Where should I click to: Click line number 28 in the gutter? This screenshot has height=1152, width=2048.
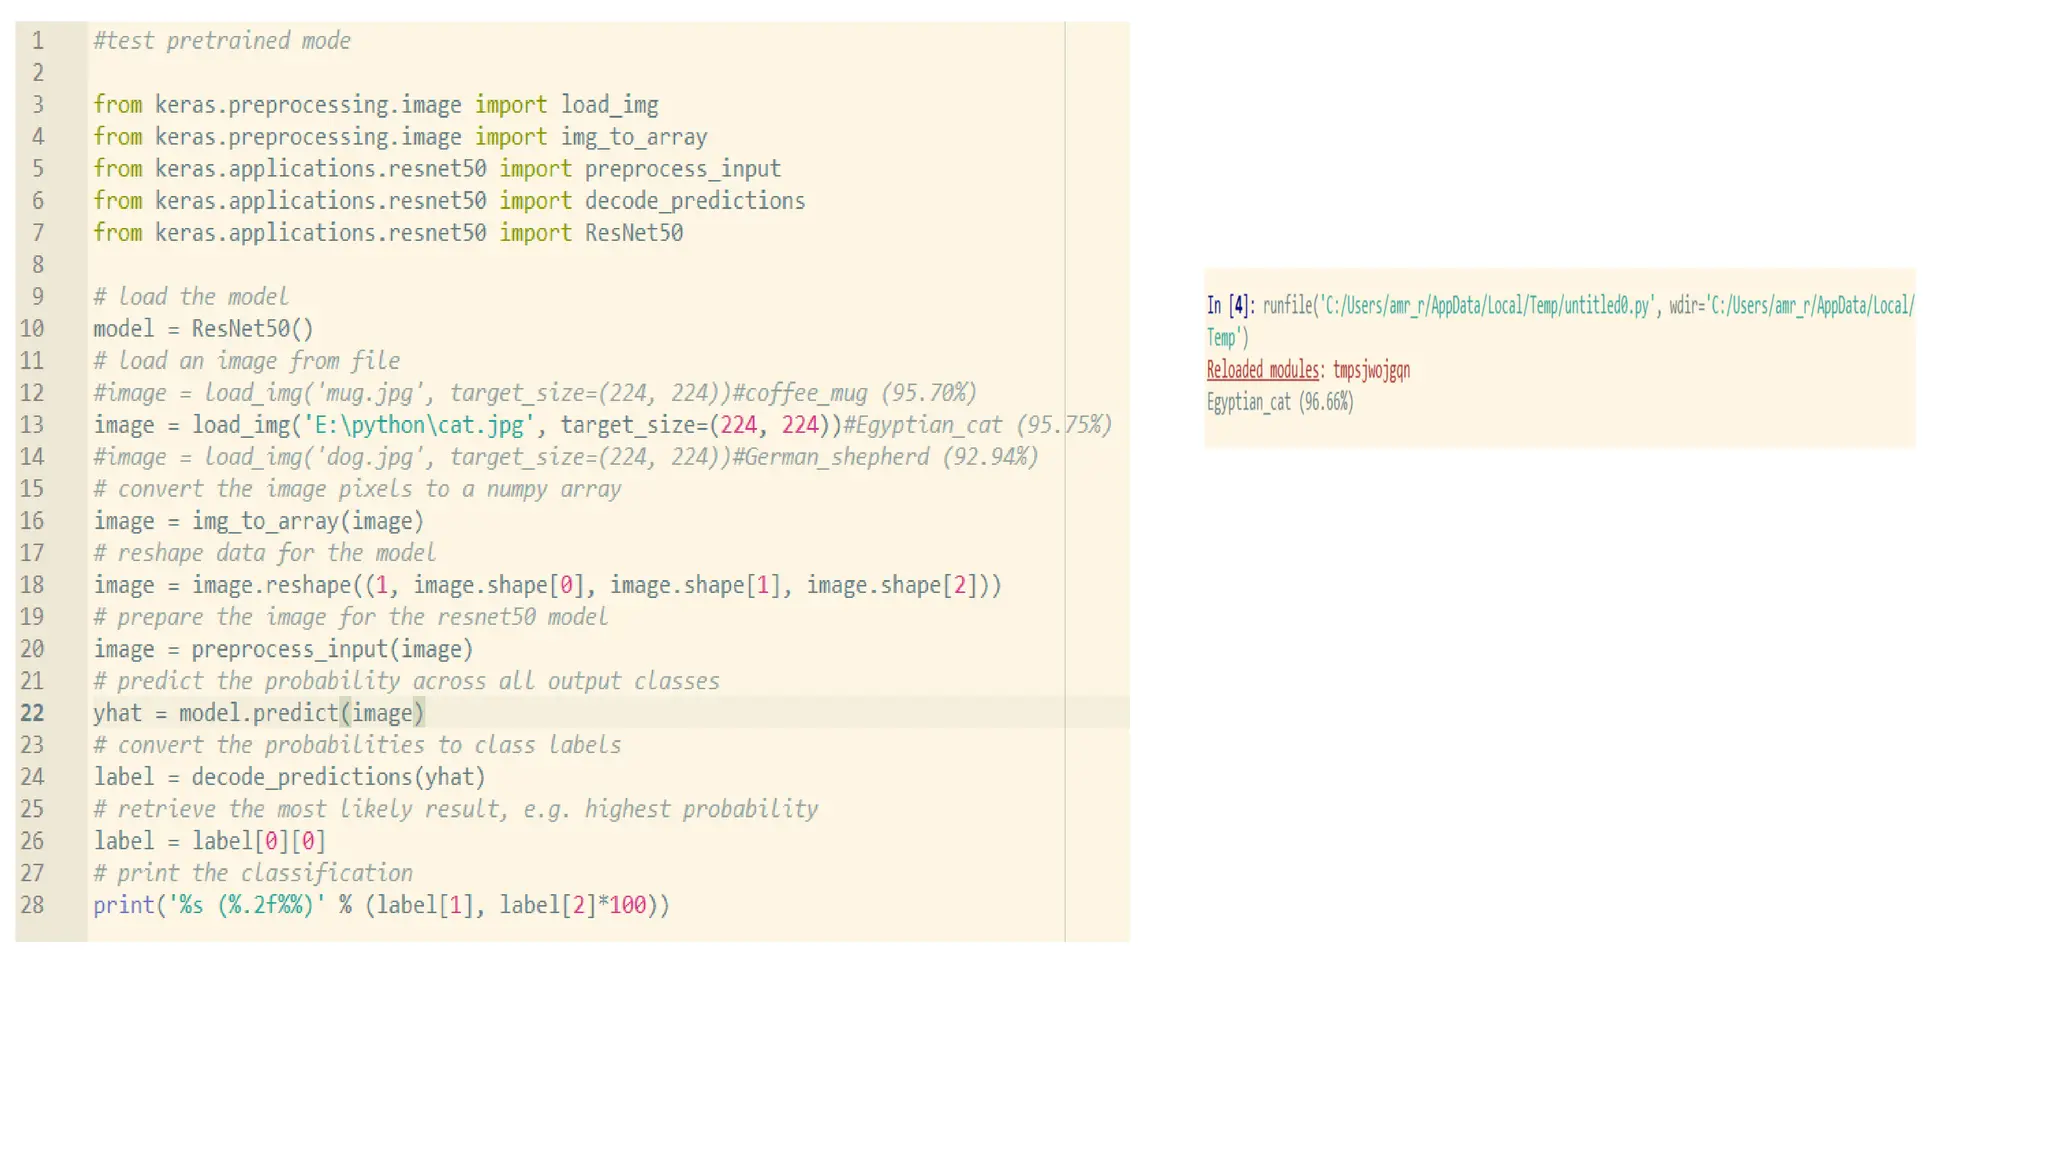coord(32,905)
